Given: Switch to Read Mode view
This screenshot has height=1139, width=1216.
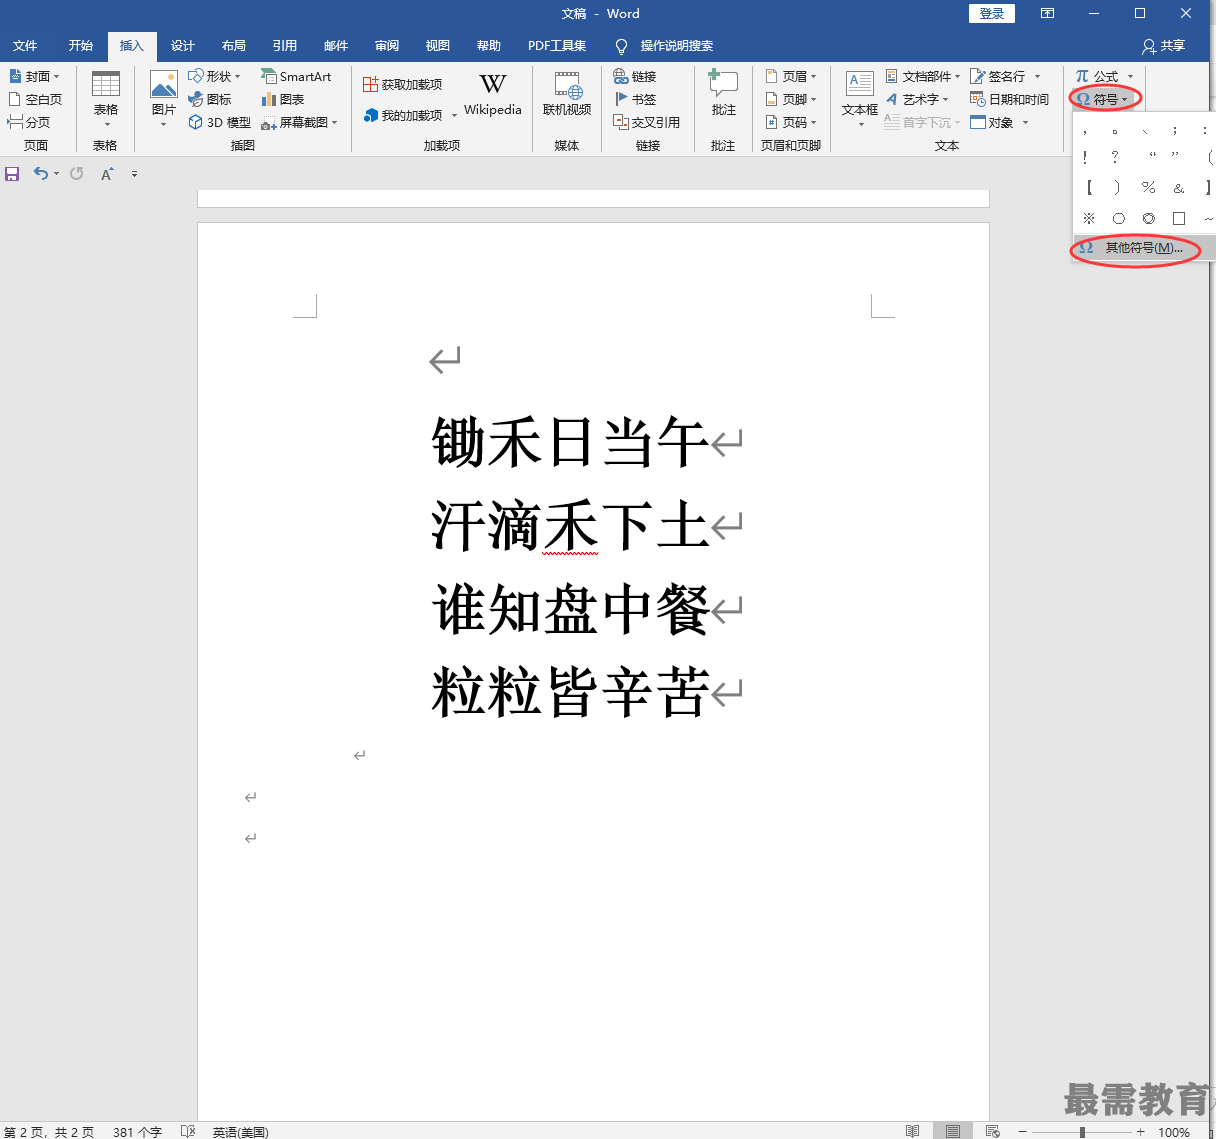Looking at the screenshot, I should (913, 1131).
